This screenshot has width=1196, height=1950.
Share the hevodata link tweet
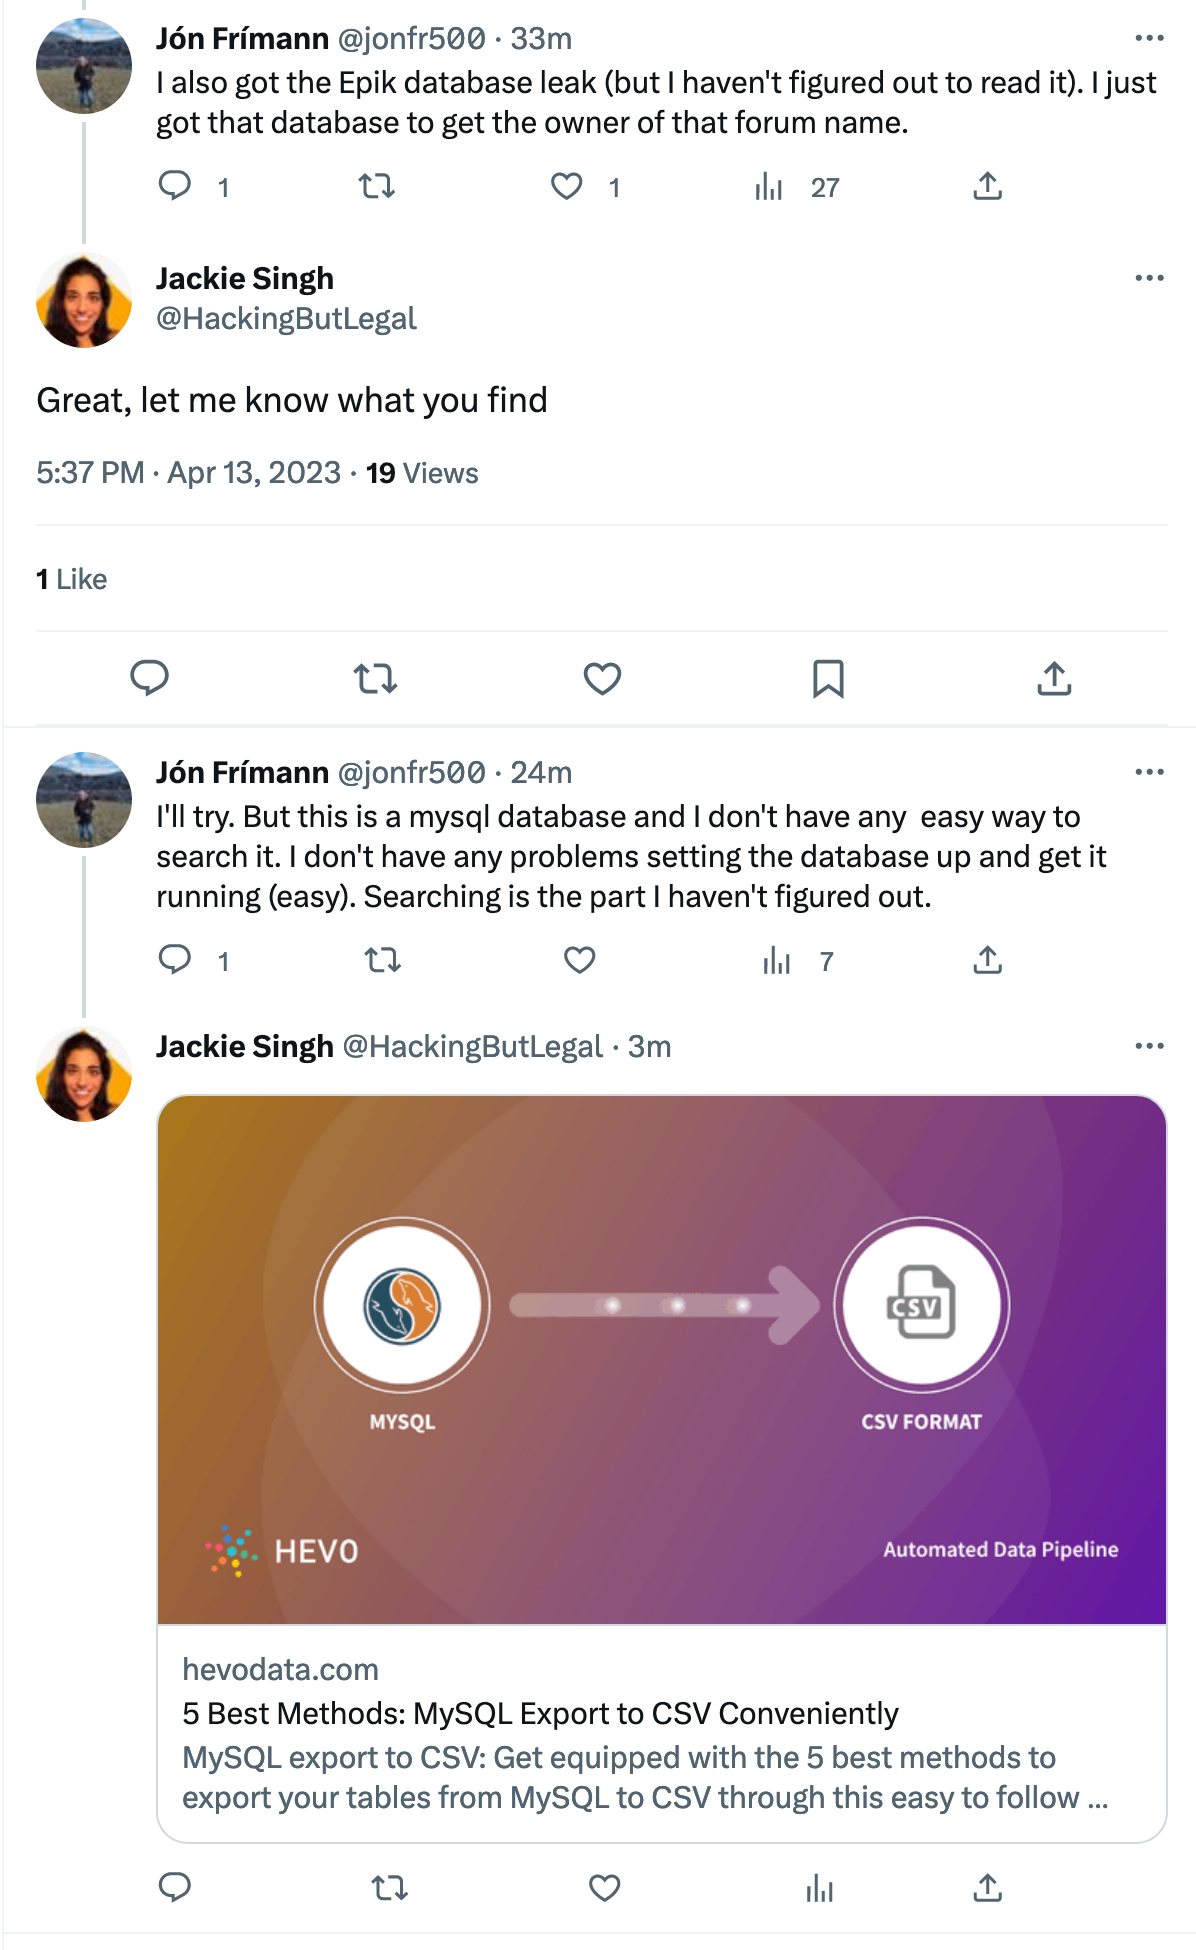(987, 1887)
